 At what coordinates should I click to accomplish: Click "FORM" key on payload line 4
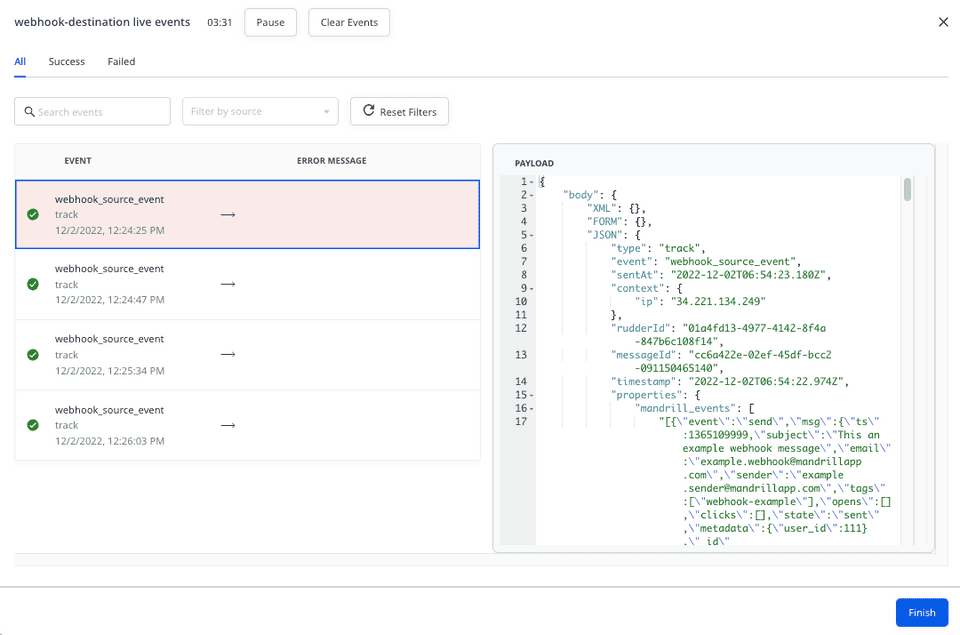pos(604,222)
